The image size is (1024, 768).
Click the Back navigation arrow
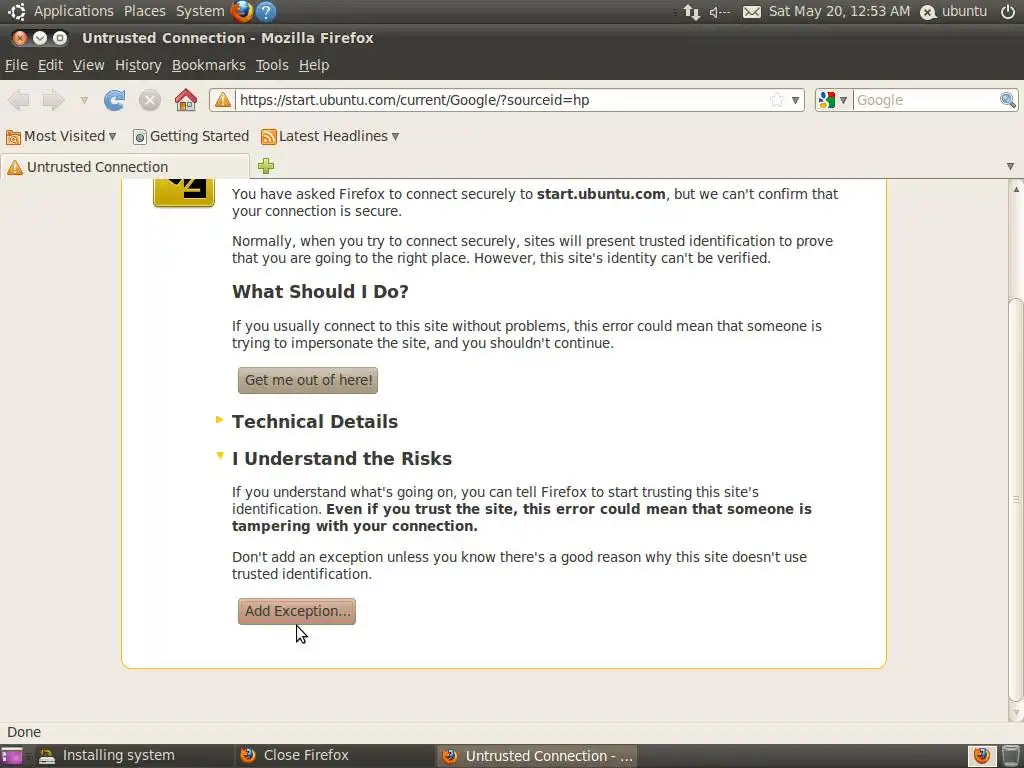pyautogui.click(x=18, y=100)
